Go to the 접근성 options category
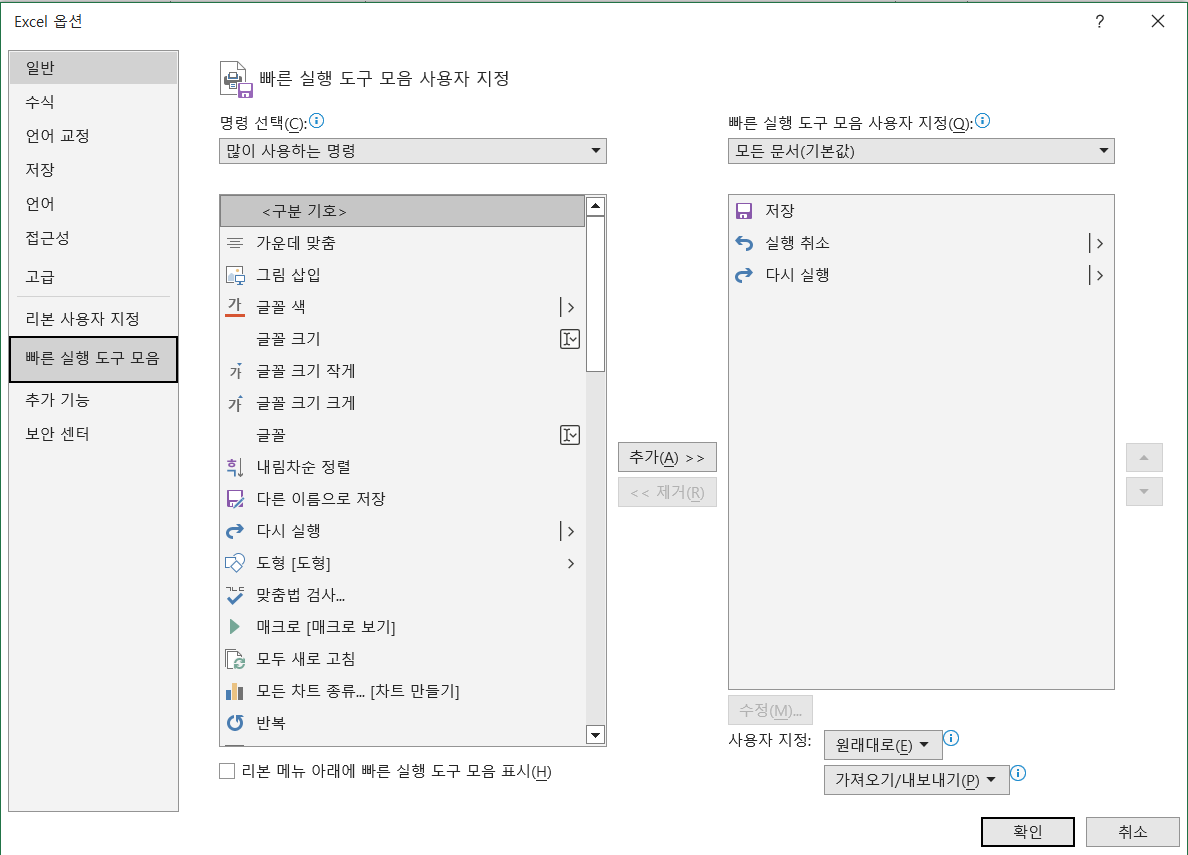The image size is (1188, 855). (94, 239)
